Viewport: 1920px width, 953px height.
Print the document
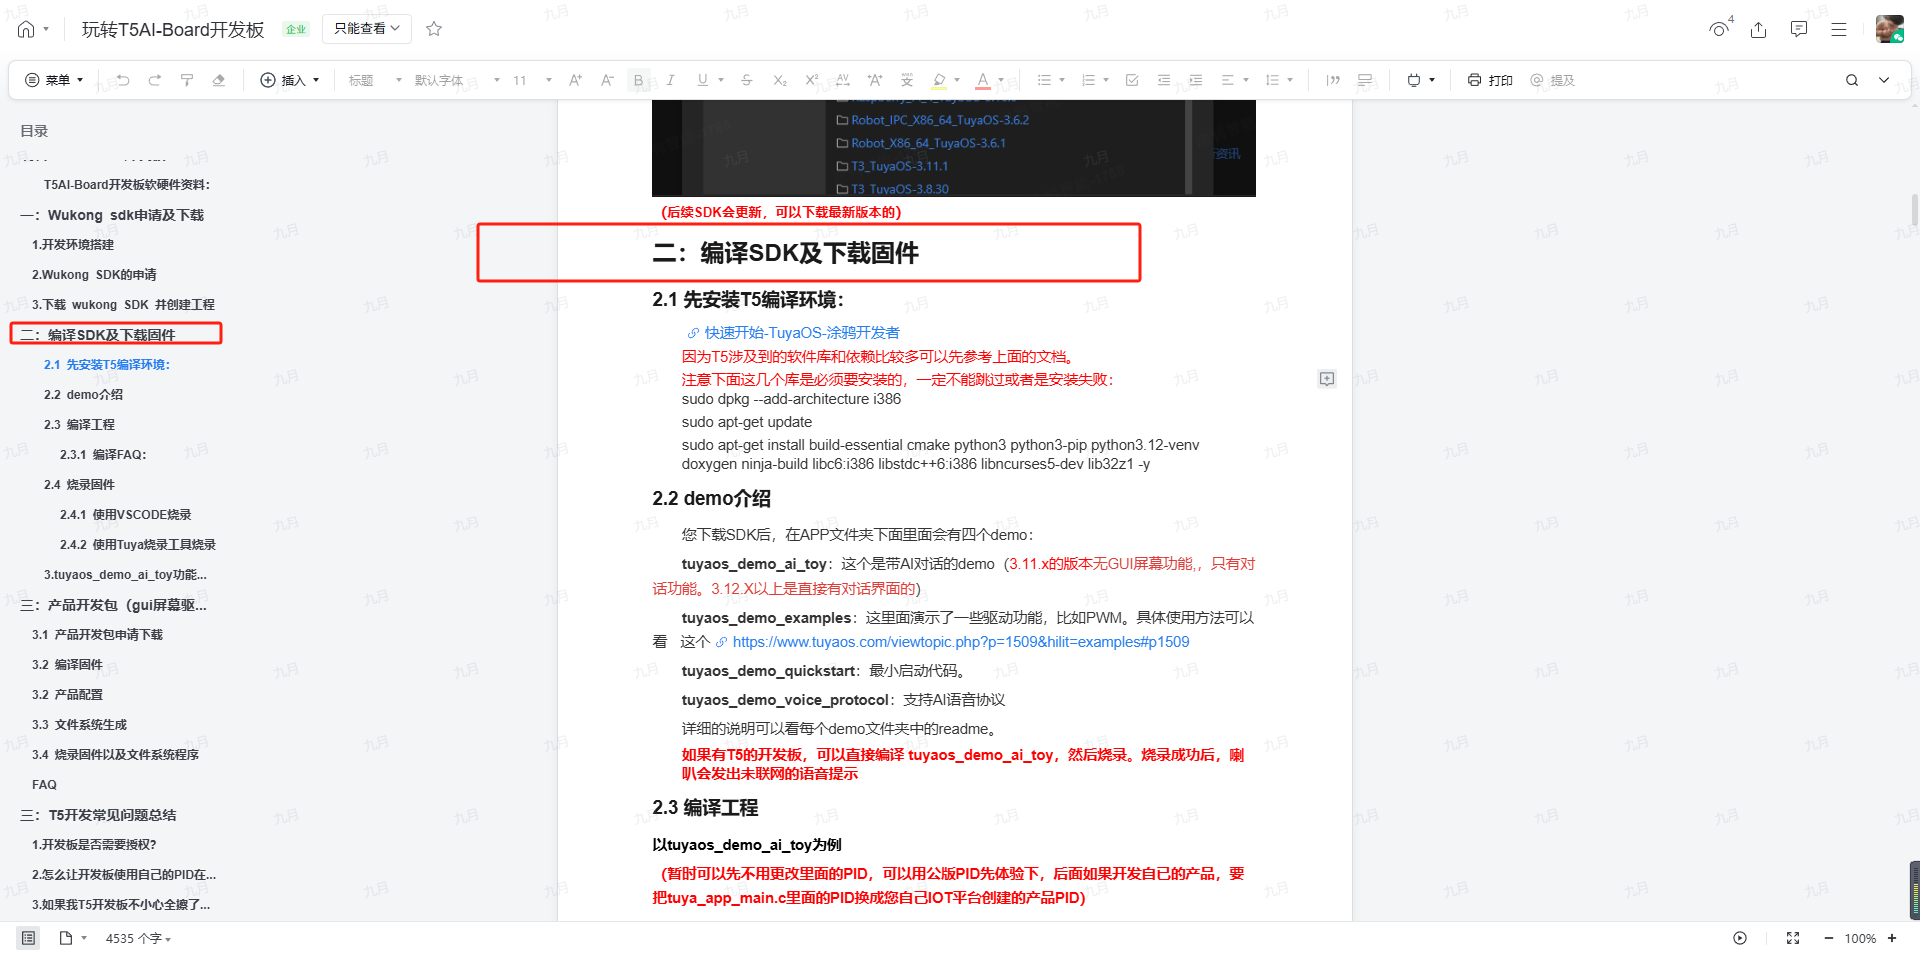1489,80
